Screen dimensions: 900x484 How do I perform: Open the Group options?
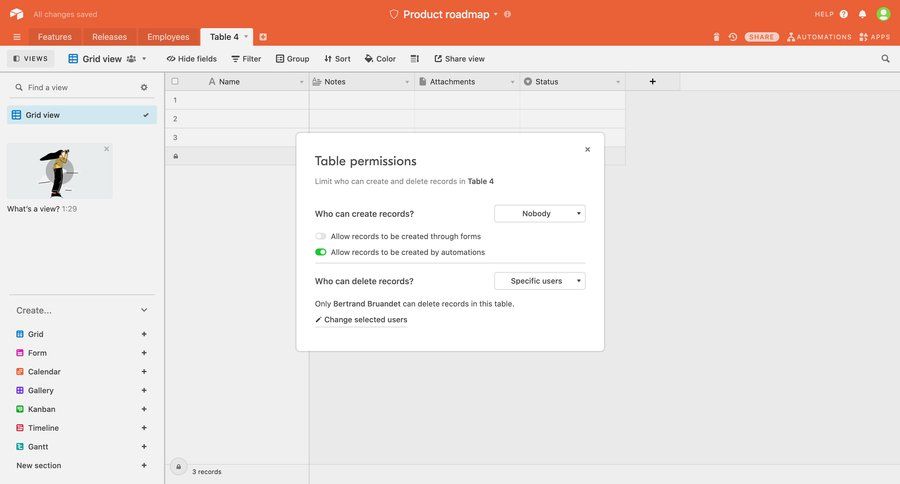click(x=293, y=59)
